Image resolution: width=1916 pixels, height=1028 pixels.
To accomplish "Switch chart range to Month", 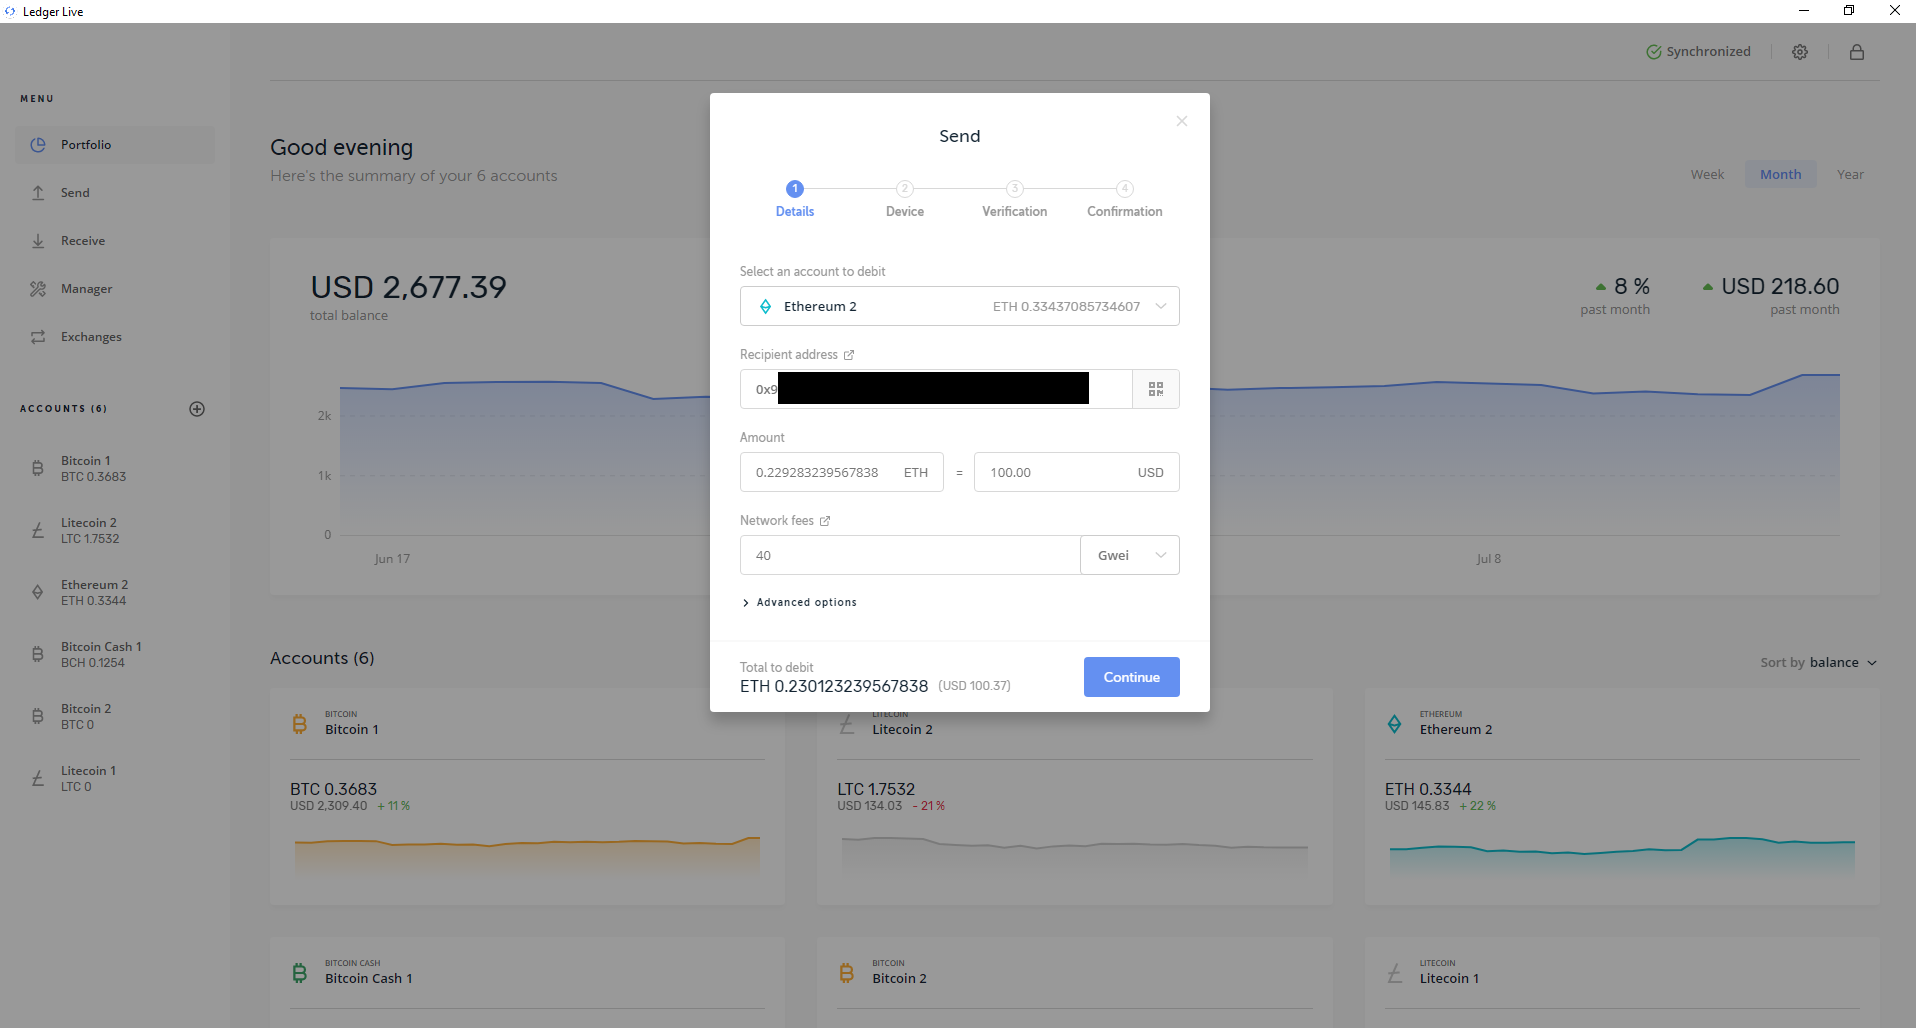I will coord(1781,174).
